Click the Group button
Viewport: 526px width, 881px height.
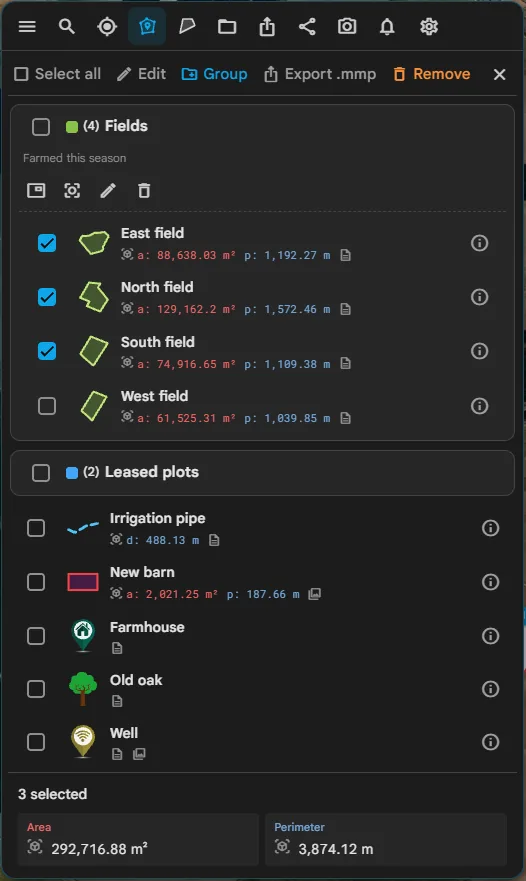tap(214, 74)
